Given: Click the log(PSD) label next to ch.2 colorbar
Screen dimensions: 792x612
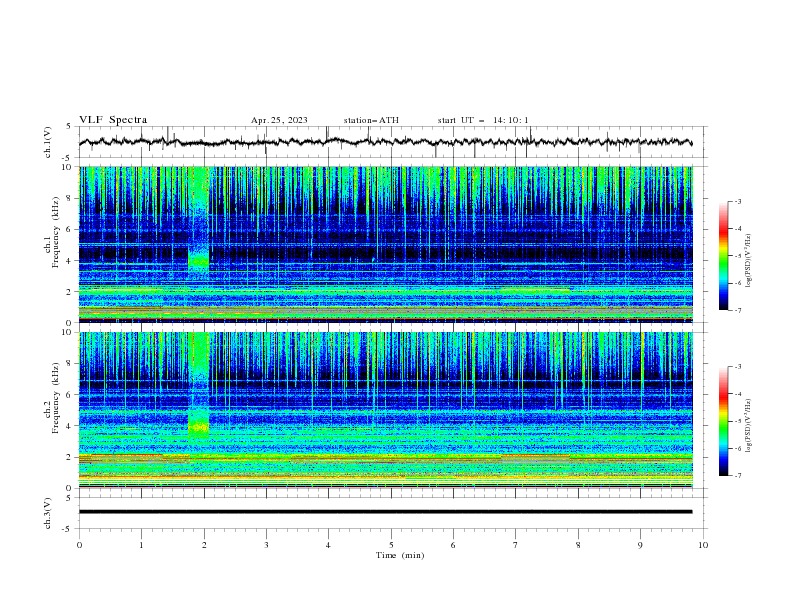Looking at the screenshot, I should pyautogui.click(x=748, y=426).
